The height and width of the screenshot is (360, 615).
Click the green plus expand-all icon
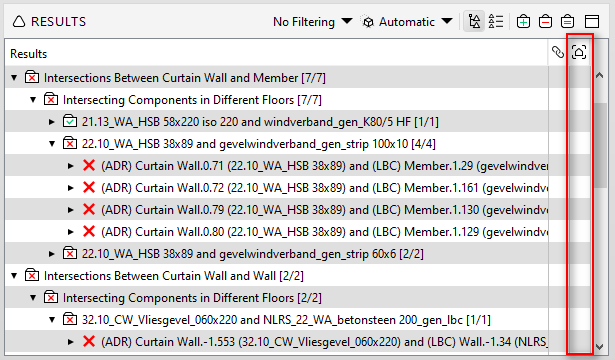(x=523, y=21)
